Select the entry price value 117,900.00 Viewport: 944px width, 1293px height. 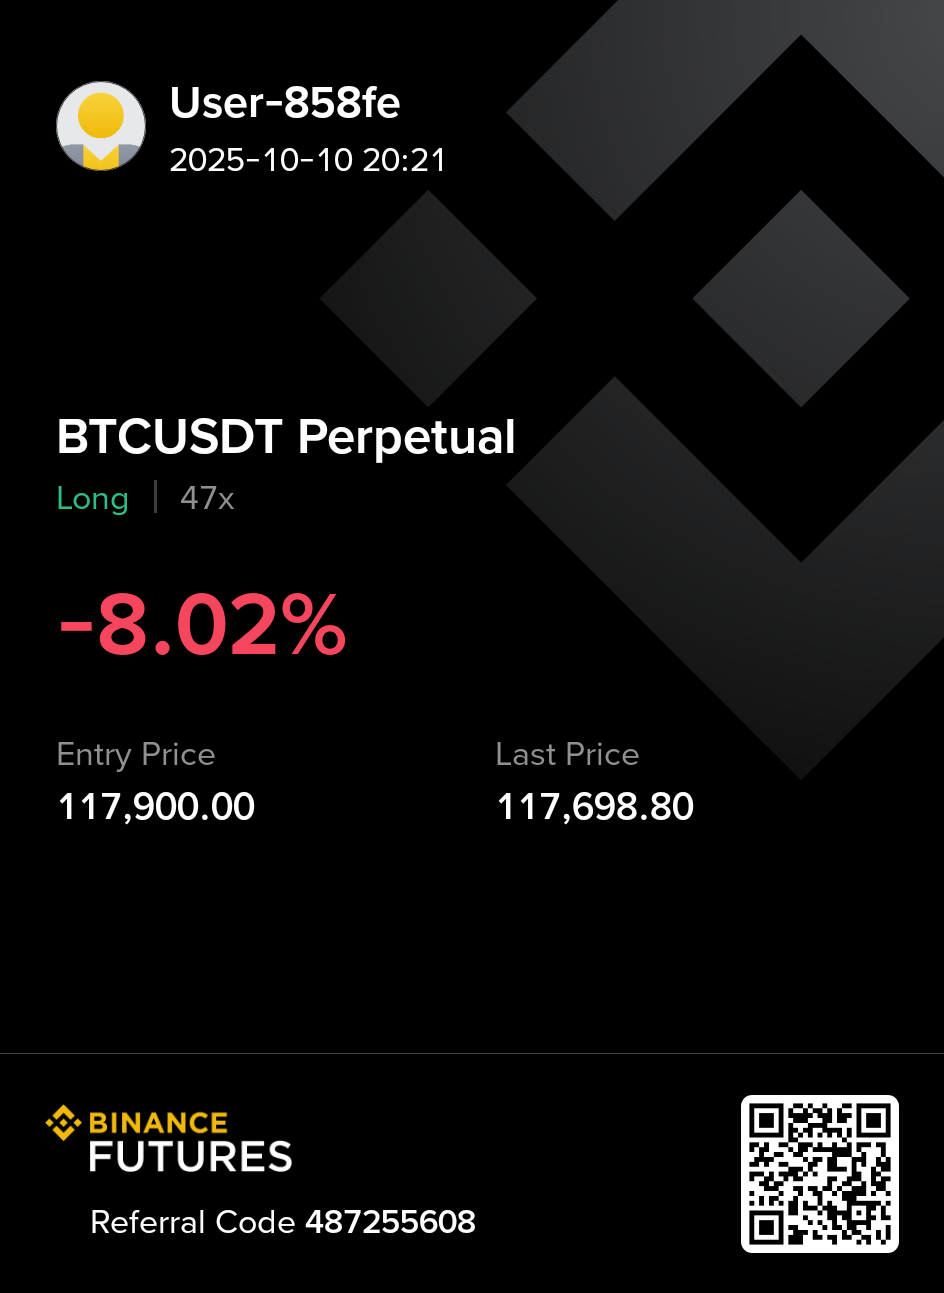[156, 806]
